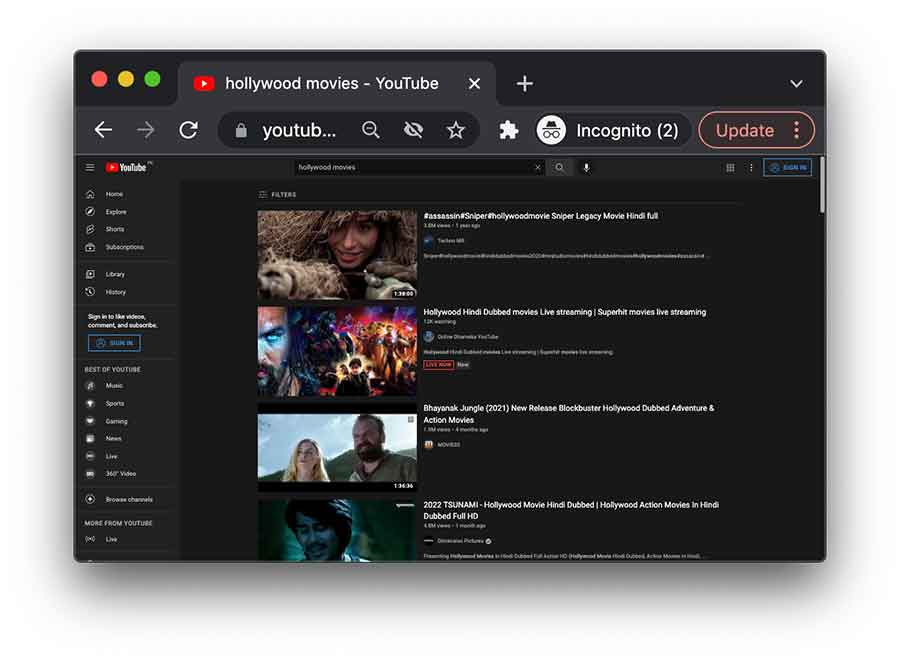This screenshot has height=660, width=900.
Task: Open Music under Best of YouTube
Action: 127,386
